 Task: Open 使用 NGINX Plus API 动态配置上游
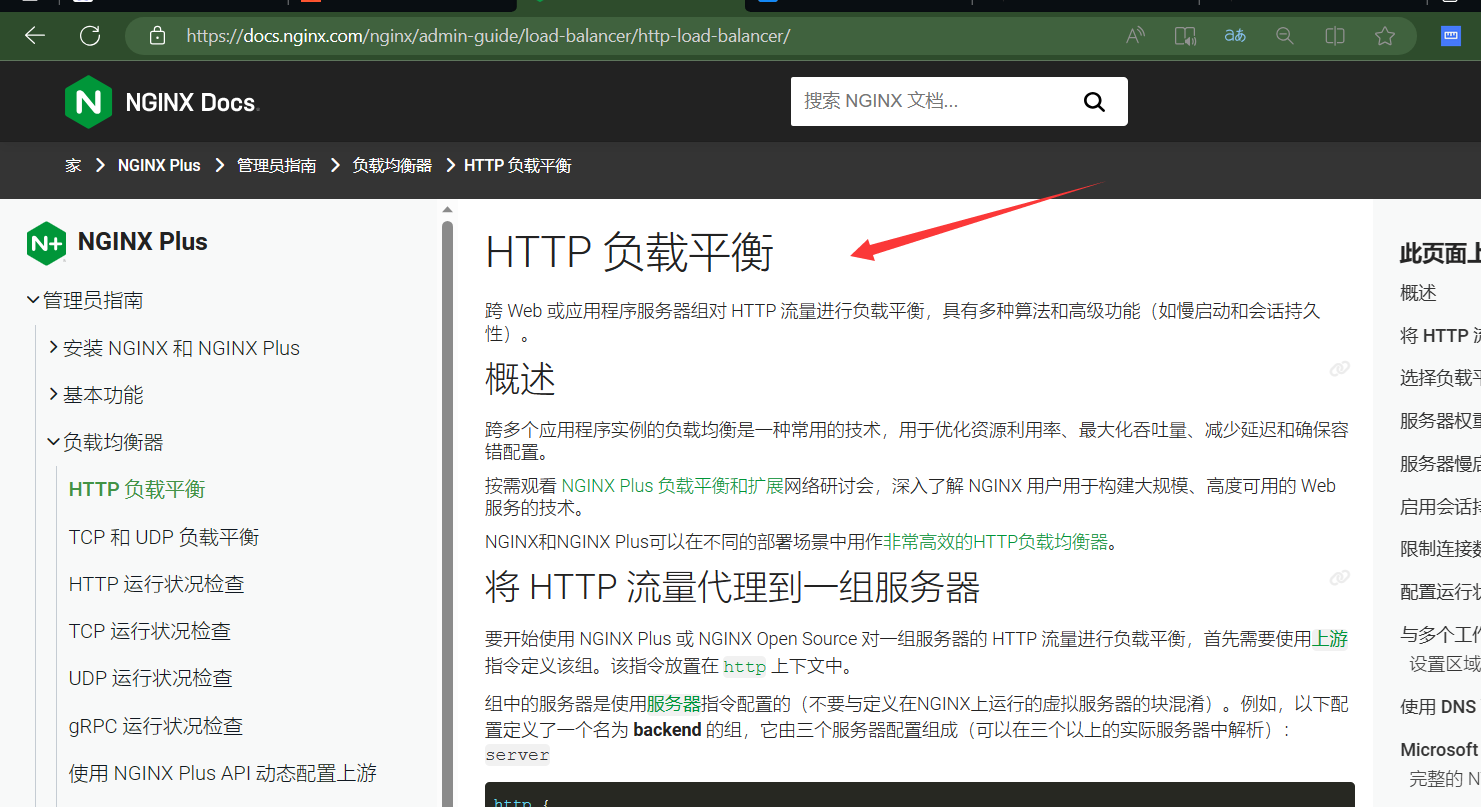click(223, 773)
